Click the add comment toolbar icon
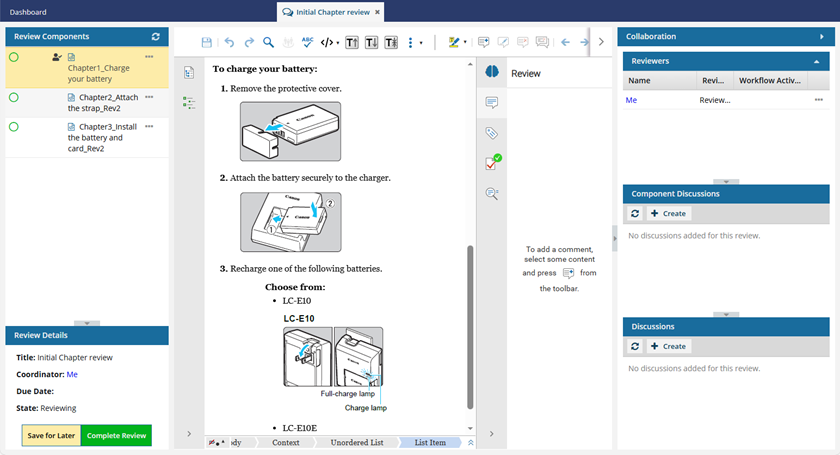The height and width of the screenshot is (455, 840). pyautogui.click(x=484, y=42)
